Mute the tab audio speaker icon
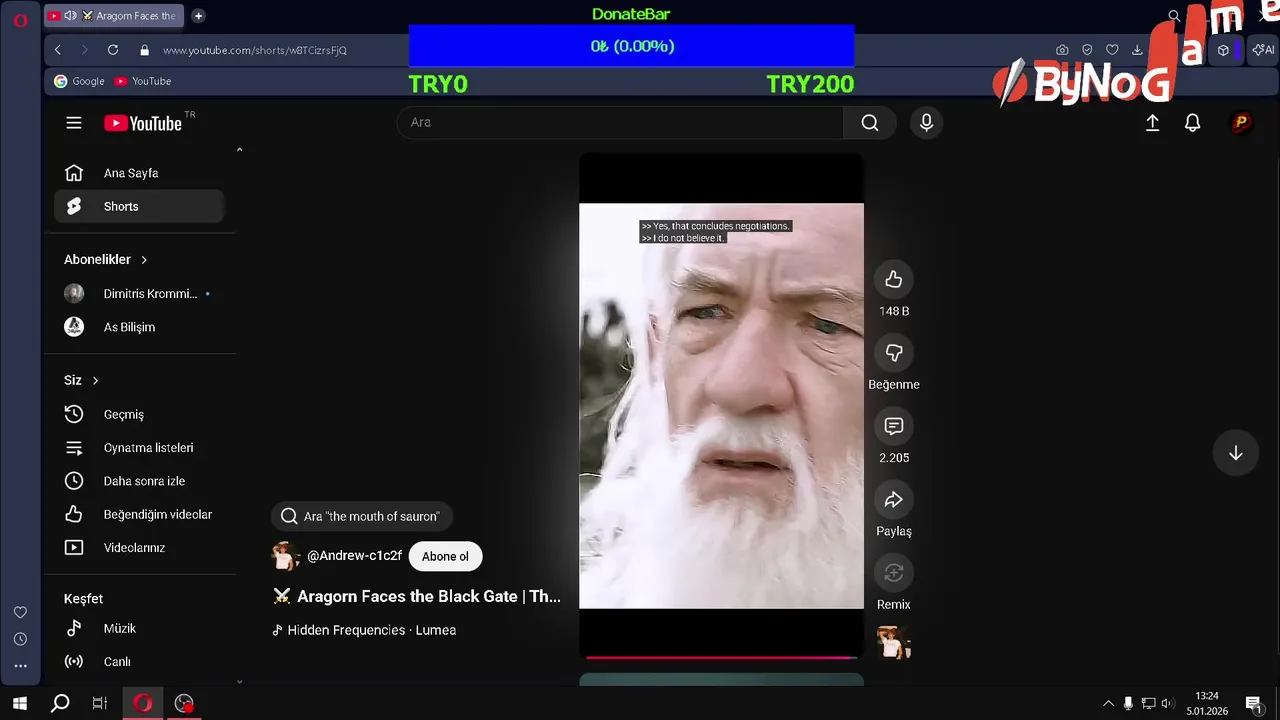 (70, 16)
